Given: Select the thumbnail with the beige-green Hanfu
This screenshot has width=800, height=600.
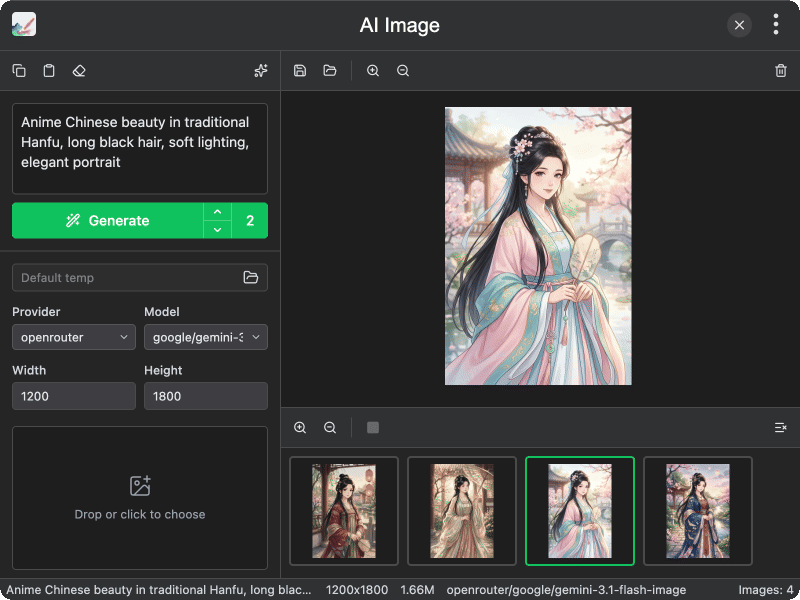Looking at the screenshot, I should pos(462,511).
